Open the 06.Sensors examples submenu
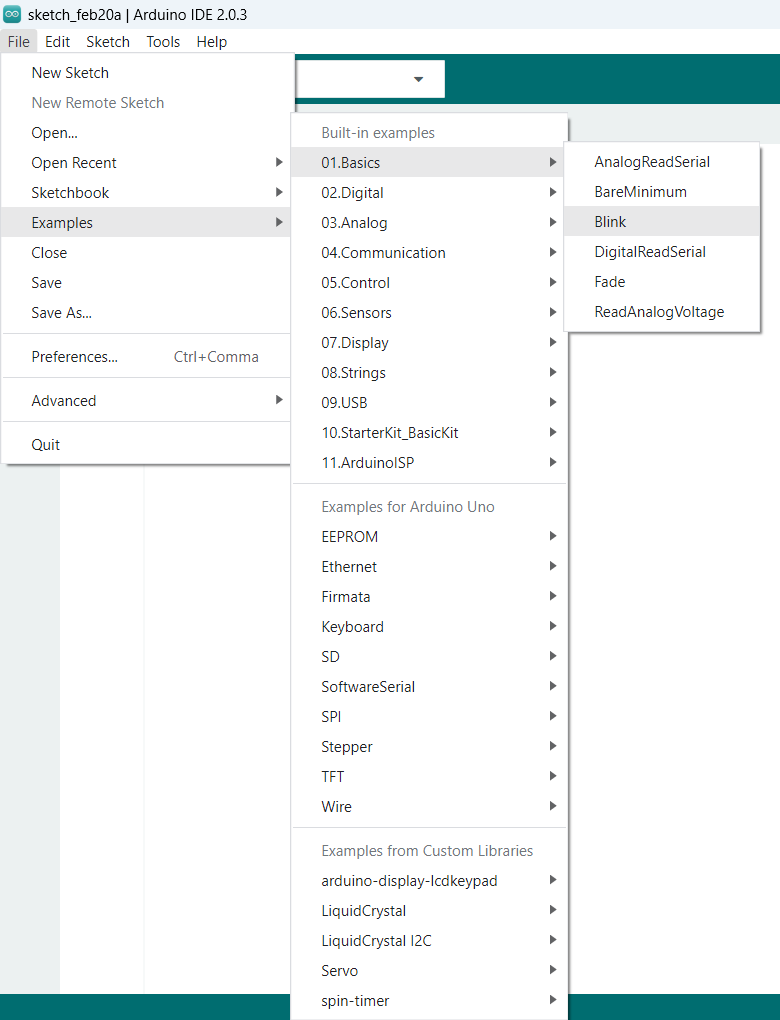This screenshot has width=780, height=1020. [356, 313]
